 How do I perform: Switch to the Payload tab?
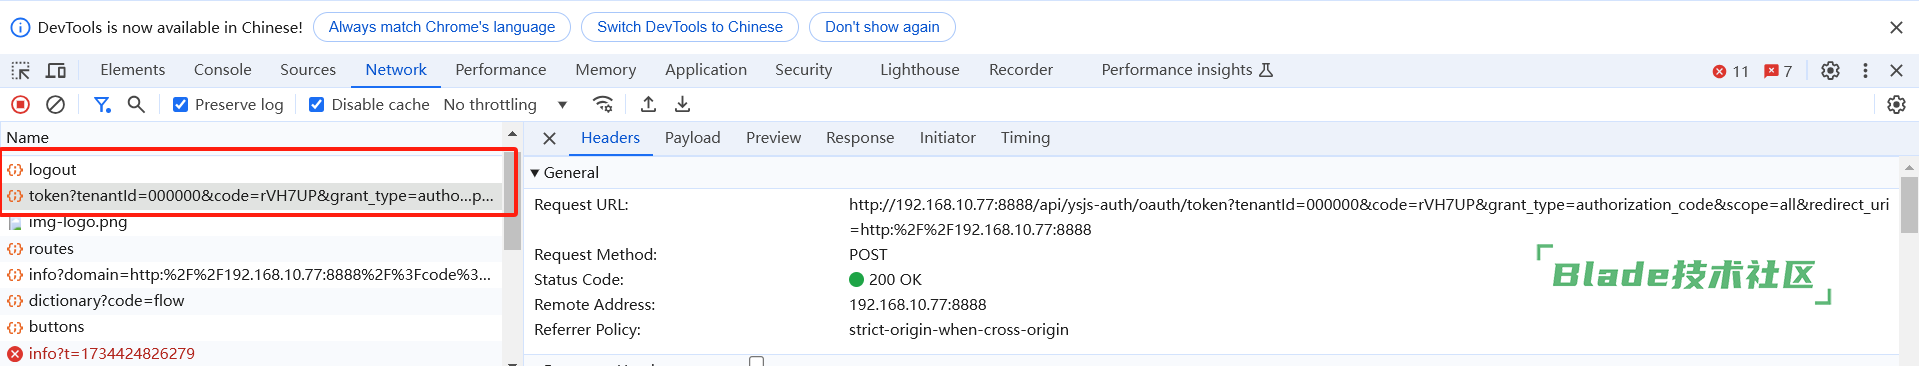click(x=692, y=138)
